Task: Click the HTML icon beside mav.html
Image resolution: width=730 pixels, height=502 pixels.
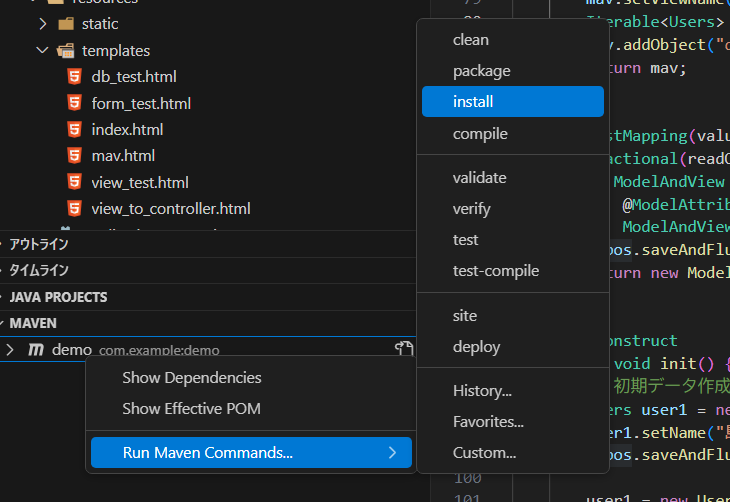Action: point(74,155)
